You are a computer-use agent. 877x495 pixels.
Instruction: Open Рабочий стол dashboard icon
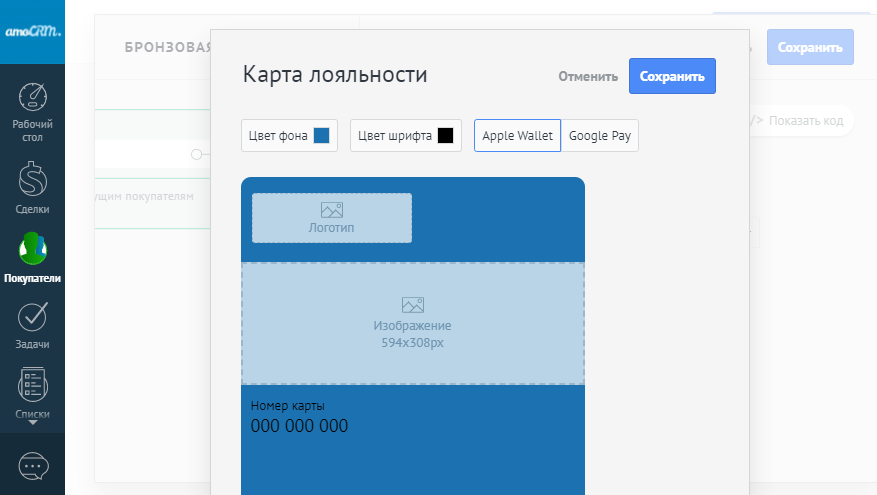[x=32, y=110]
